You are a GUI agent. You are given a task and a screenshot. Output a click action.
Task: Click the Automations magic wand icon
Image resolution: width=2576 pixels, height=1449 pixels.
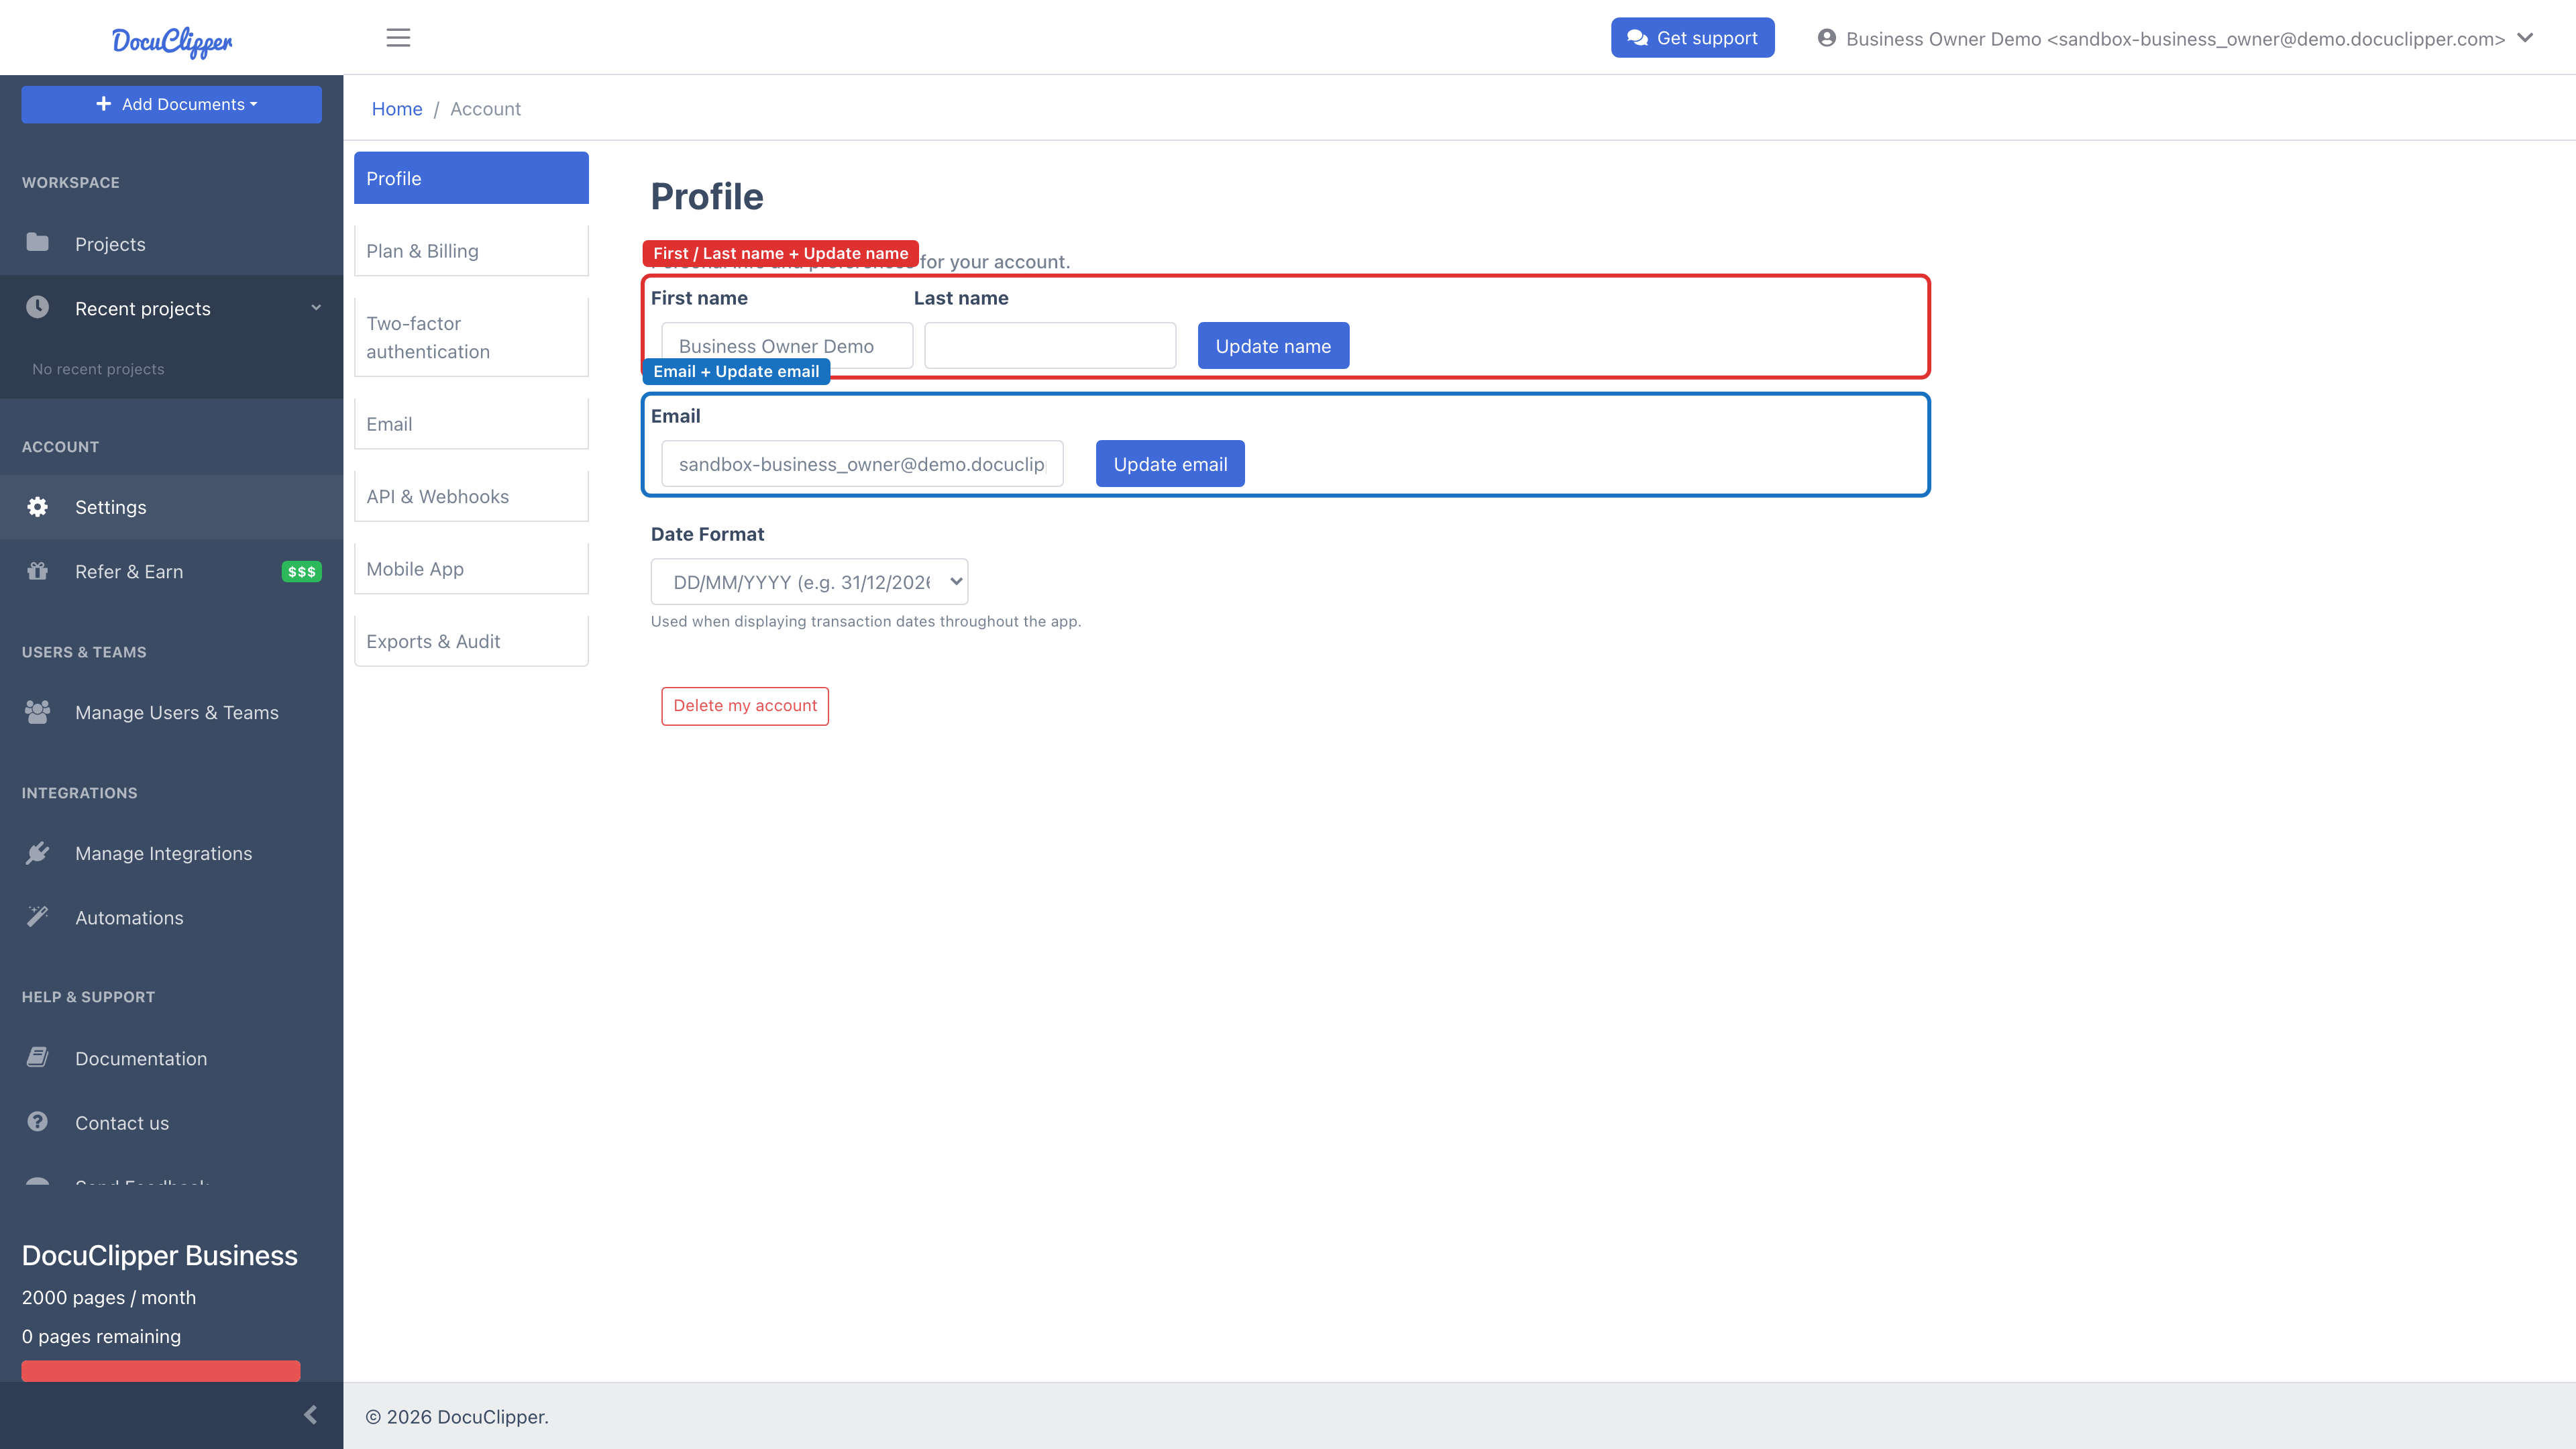click(37, 917)
